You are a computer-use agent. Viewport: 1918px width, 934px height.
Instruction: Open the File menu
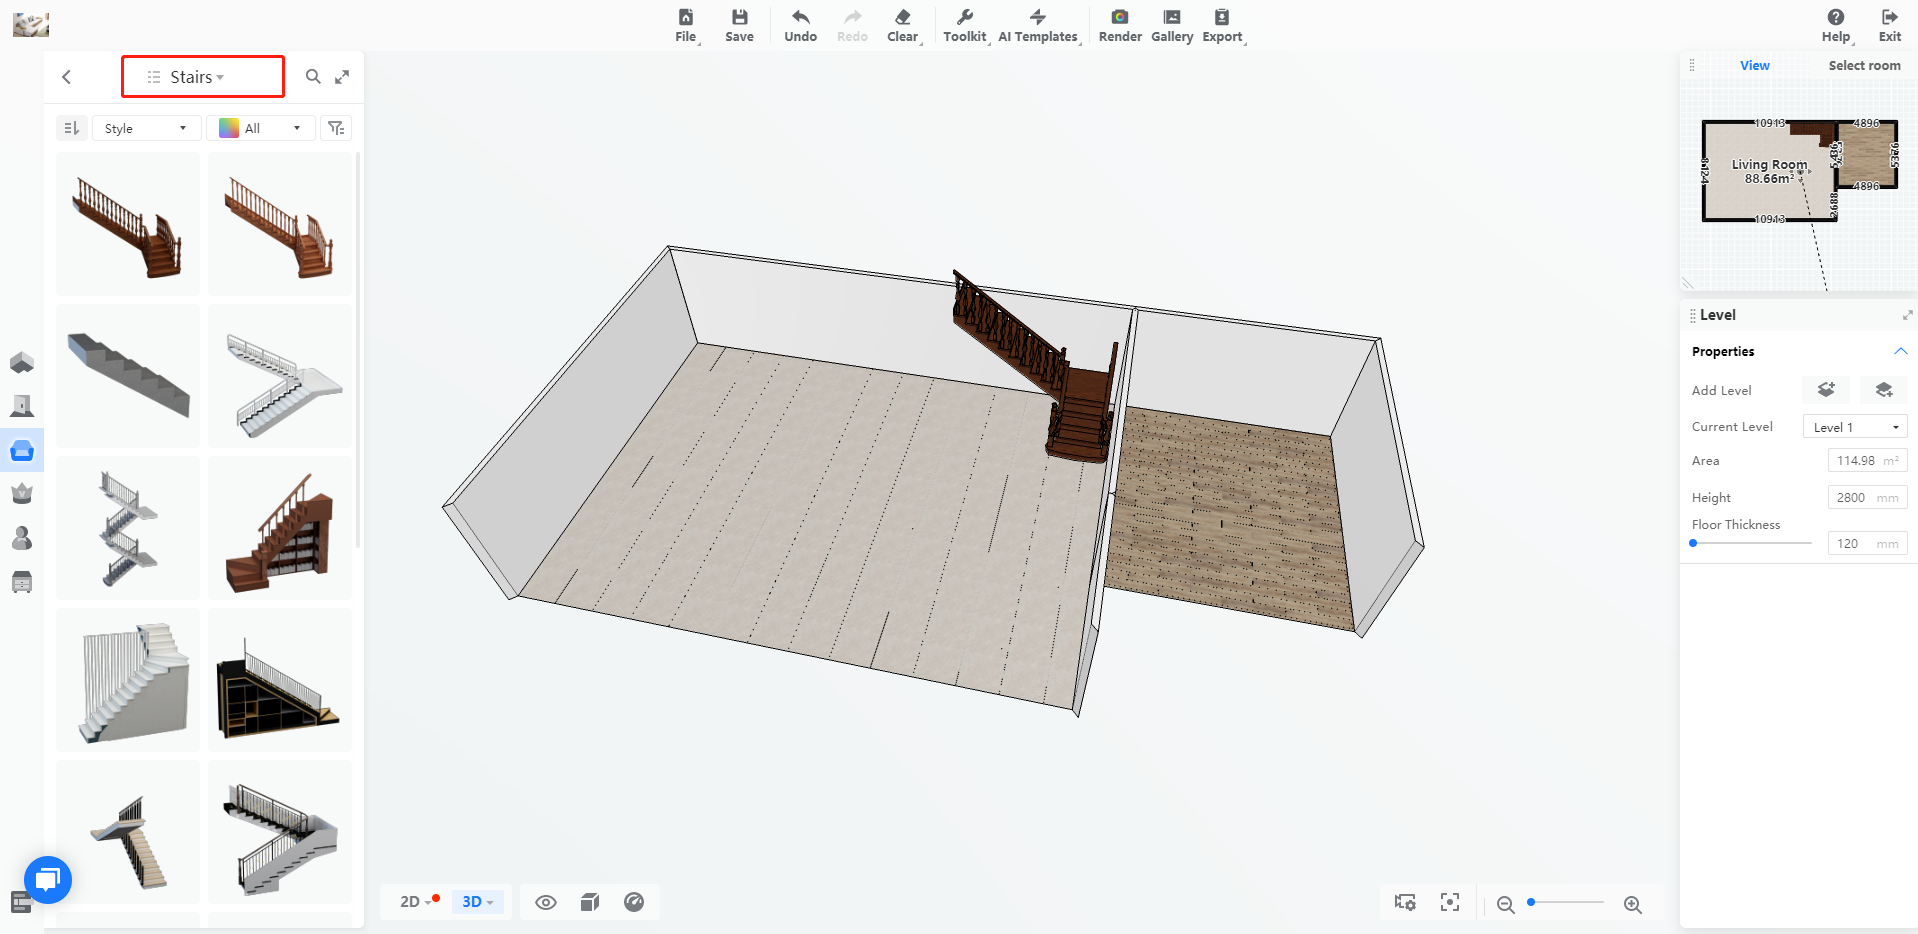coord(686,26)
